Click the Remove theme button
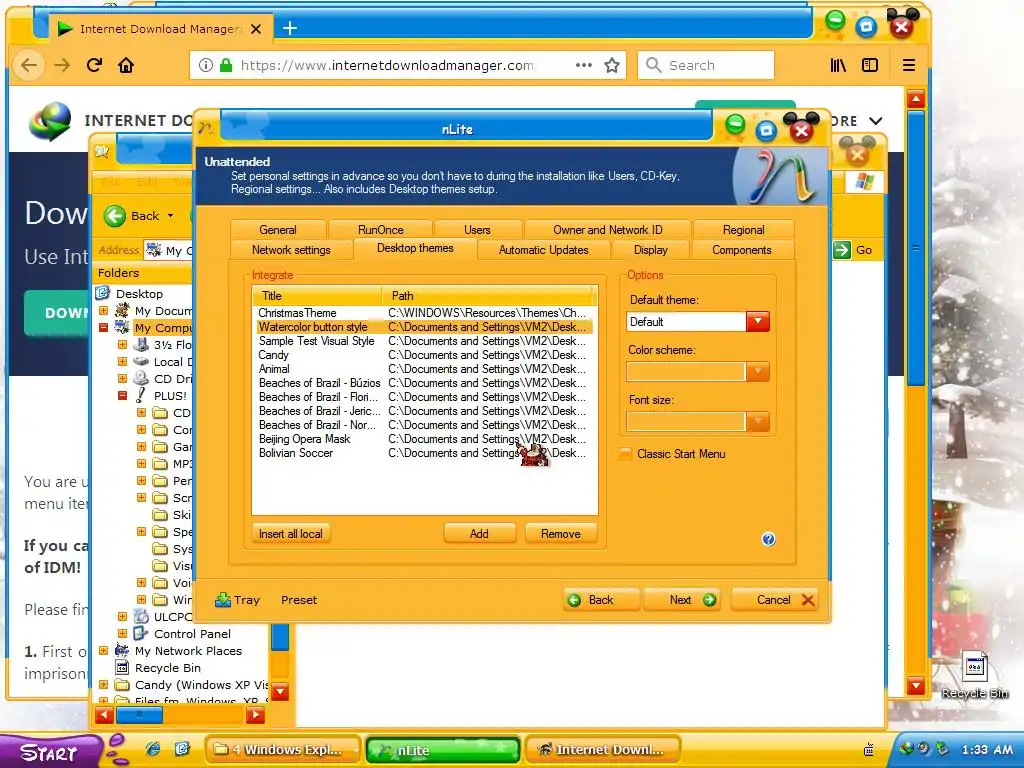 click(x=560, y=534)
